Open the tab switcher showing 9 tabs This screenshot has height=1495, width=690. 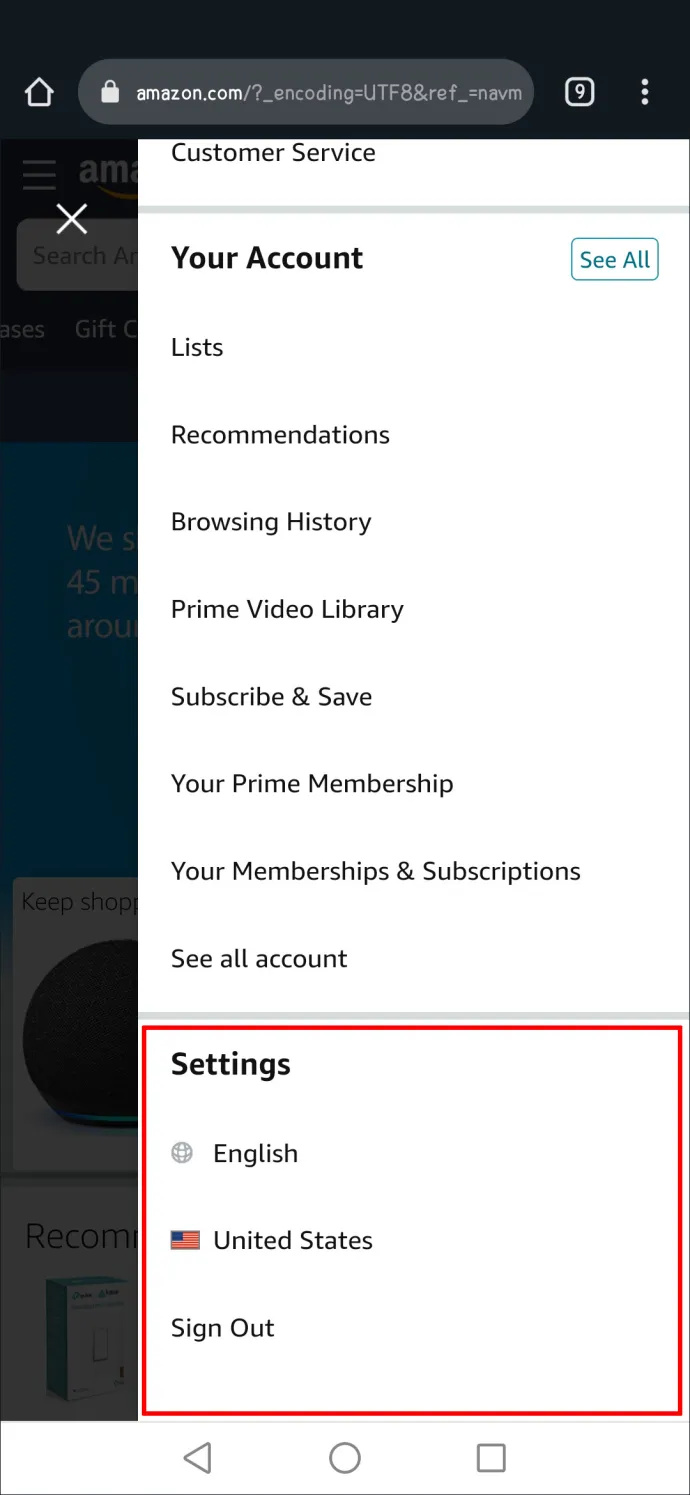pos(579,93)
